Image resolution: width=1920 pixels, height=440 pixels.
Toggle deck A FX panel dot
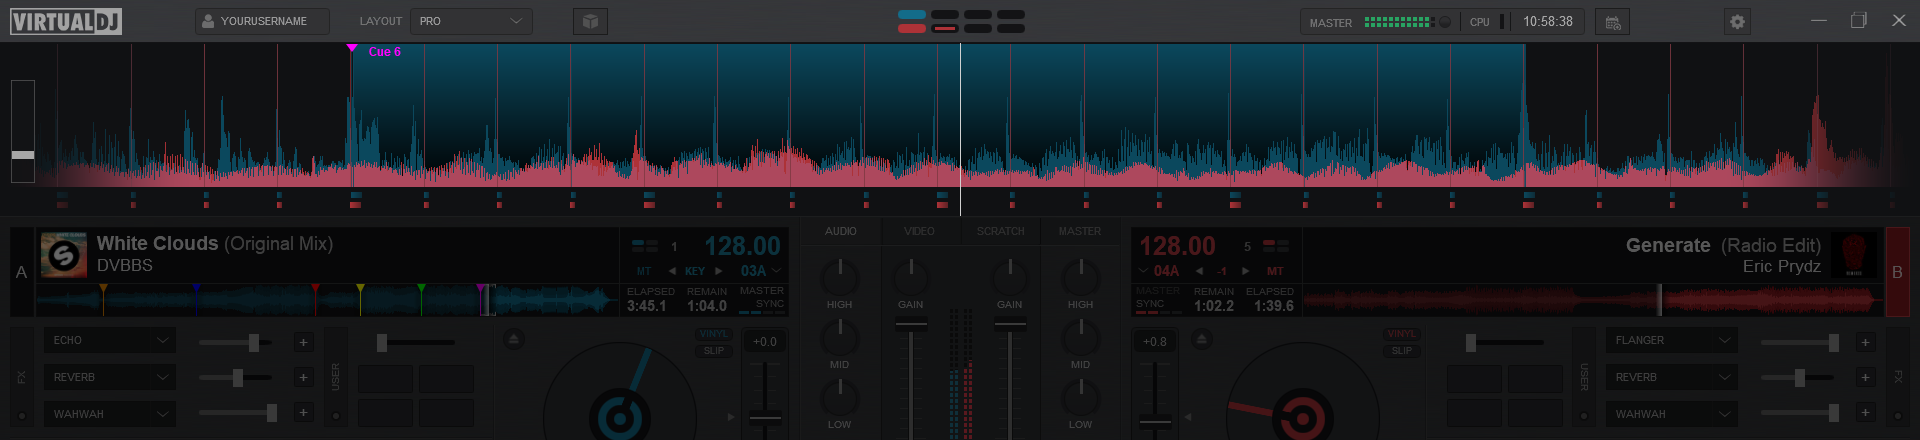click(22, 415)
